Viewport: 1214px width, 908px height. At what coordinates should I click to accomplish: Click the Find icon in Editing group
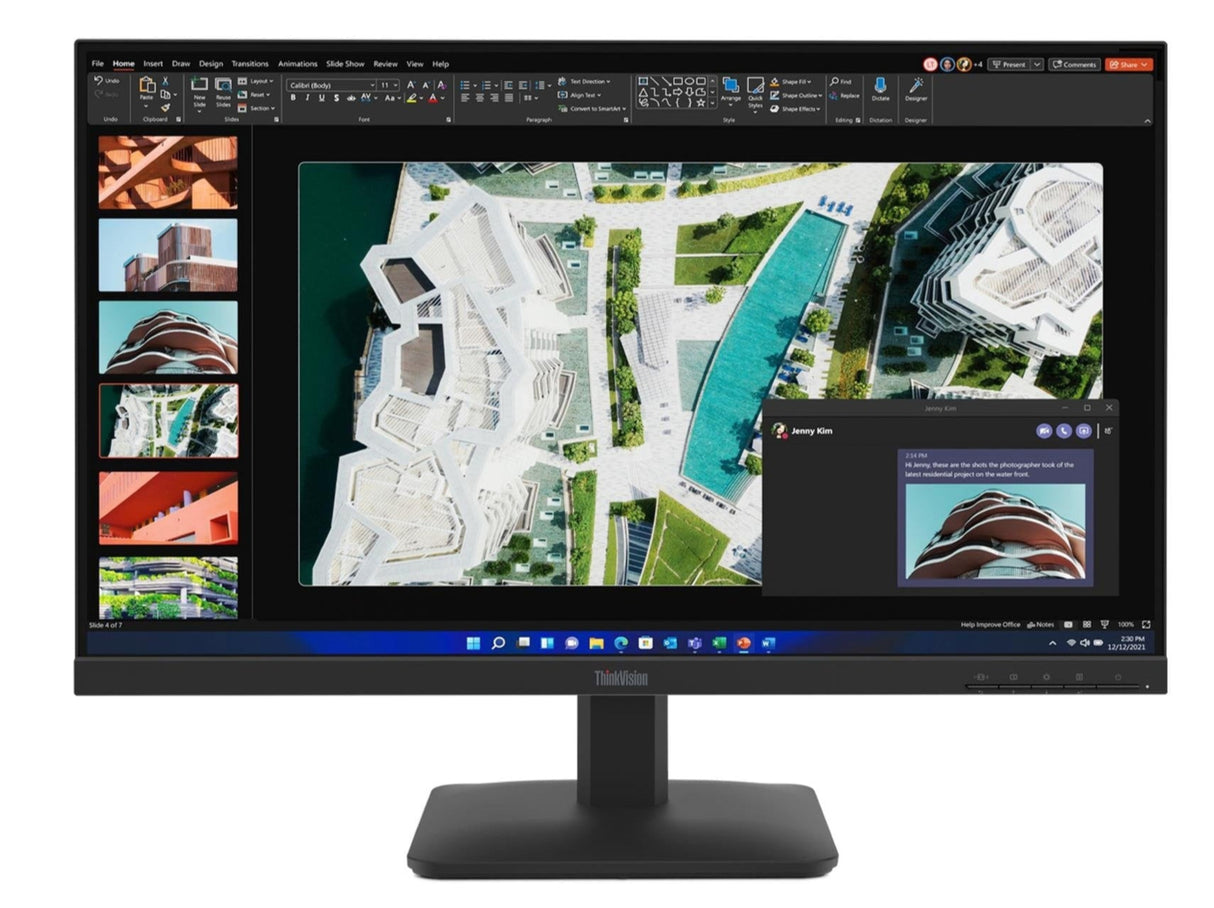point(836,80)
